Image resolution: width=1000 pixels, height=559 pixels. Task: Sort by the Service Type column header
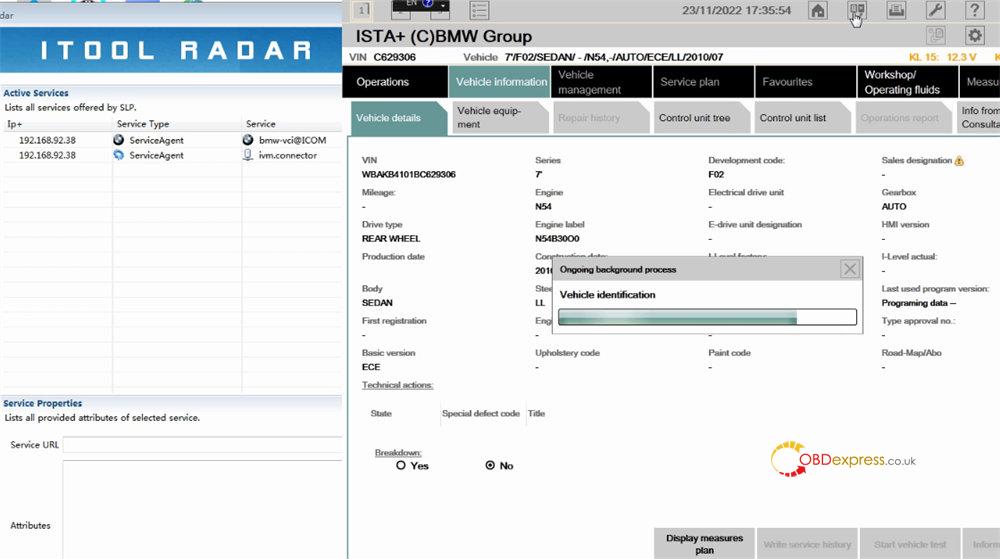click(177, 124)
